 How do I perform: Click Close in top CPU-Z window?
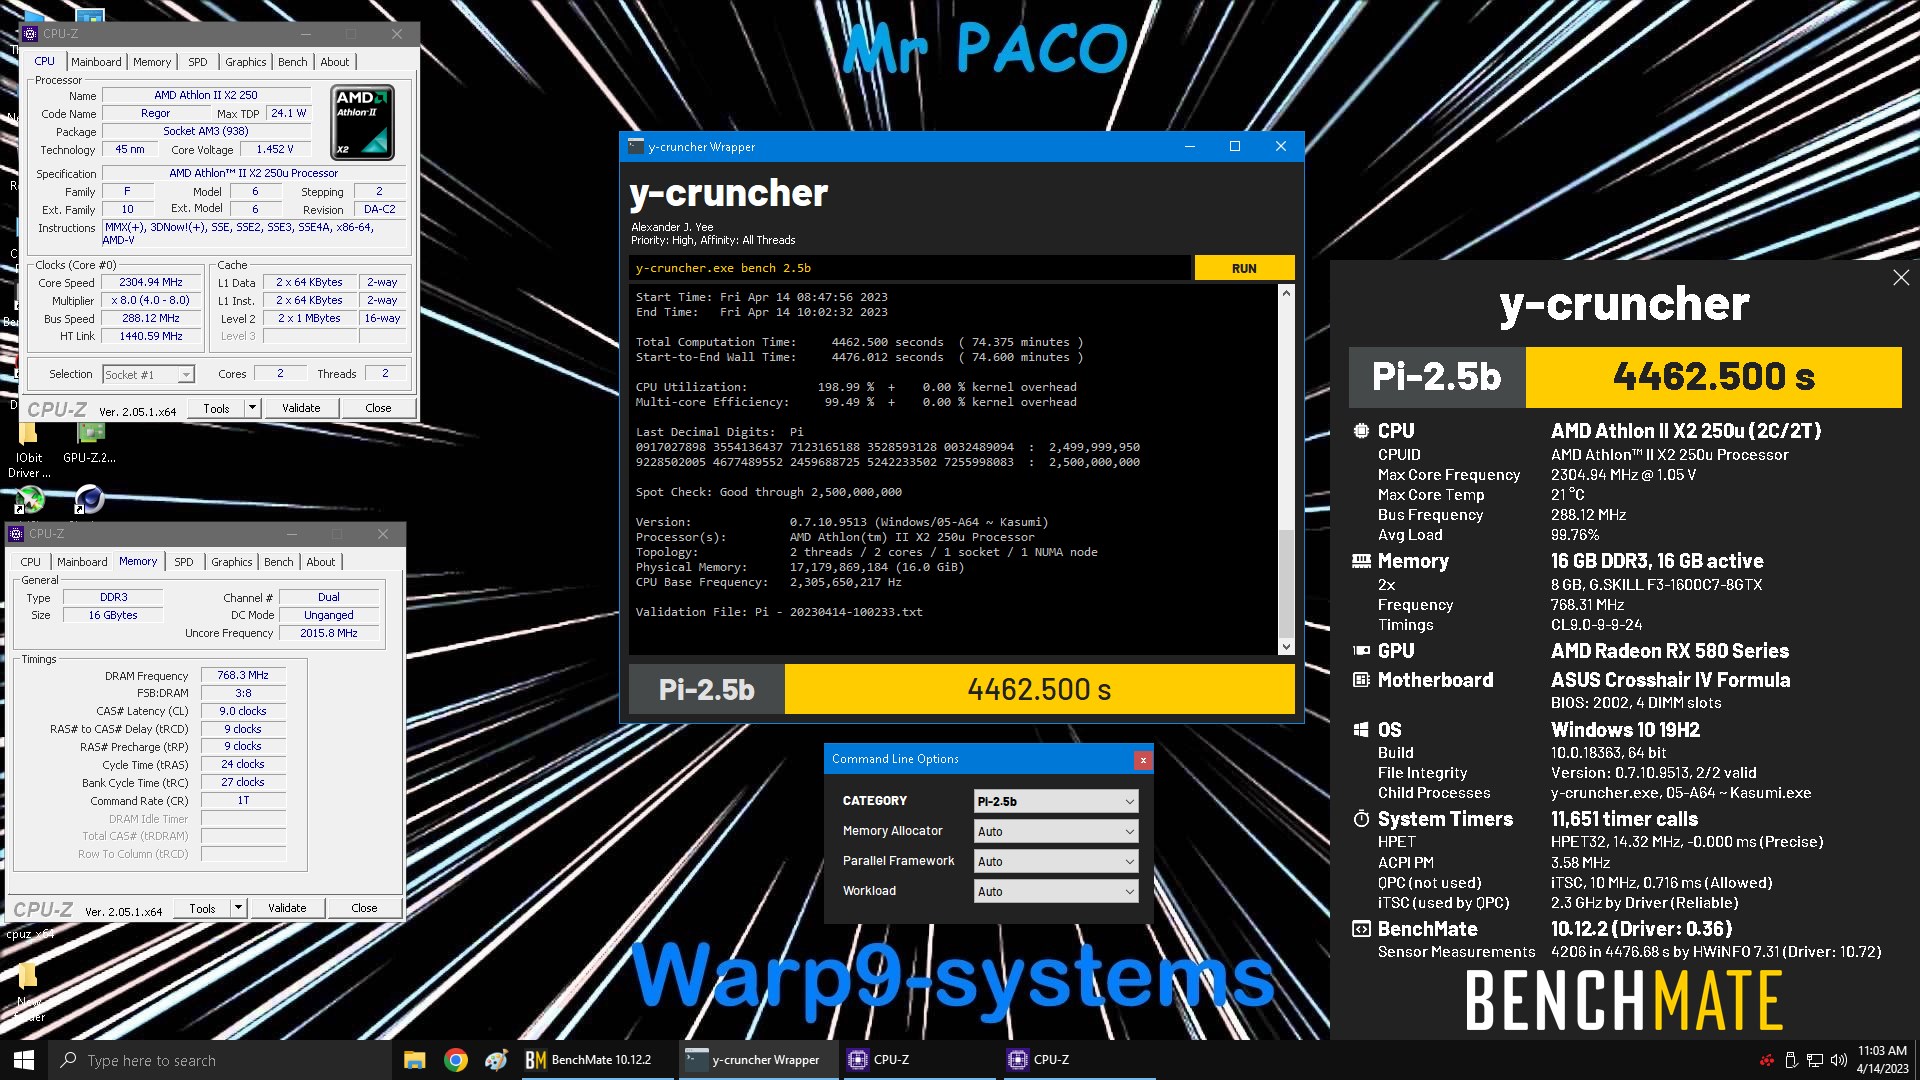(x=378, y=408)
